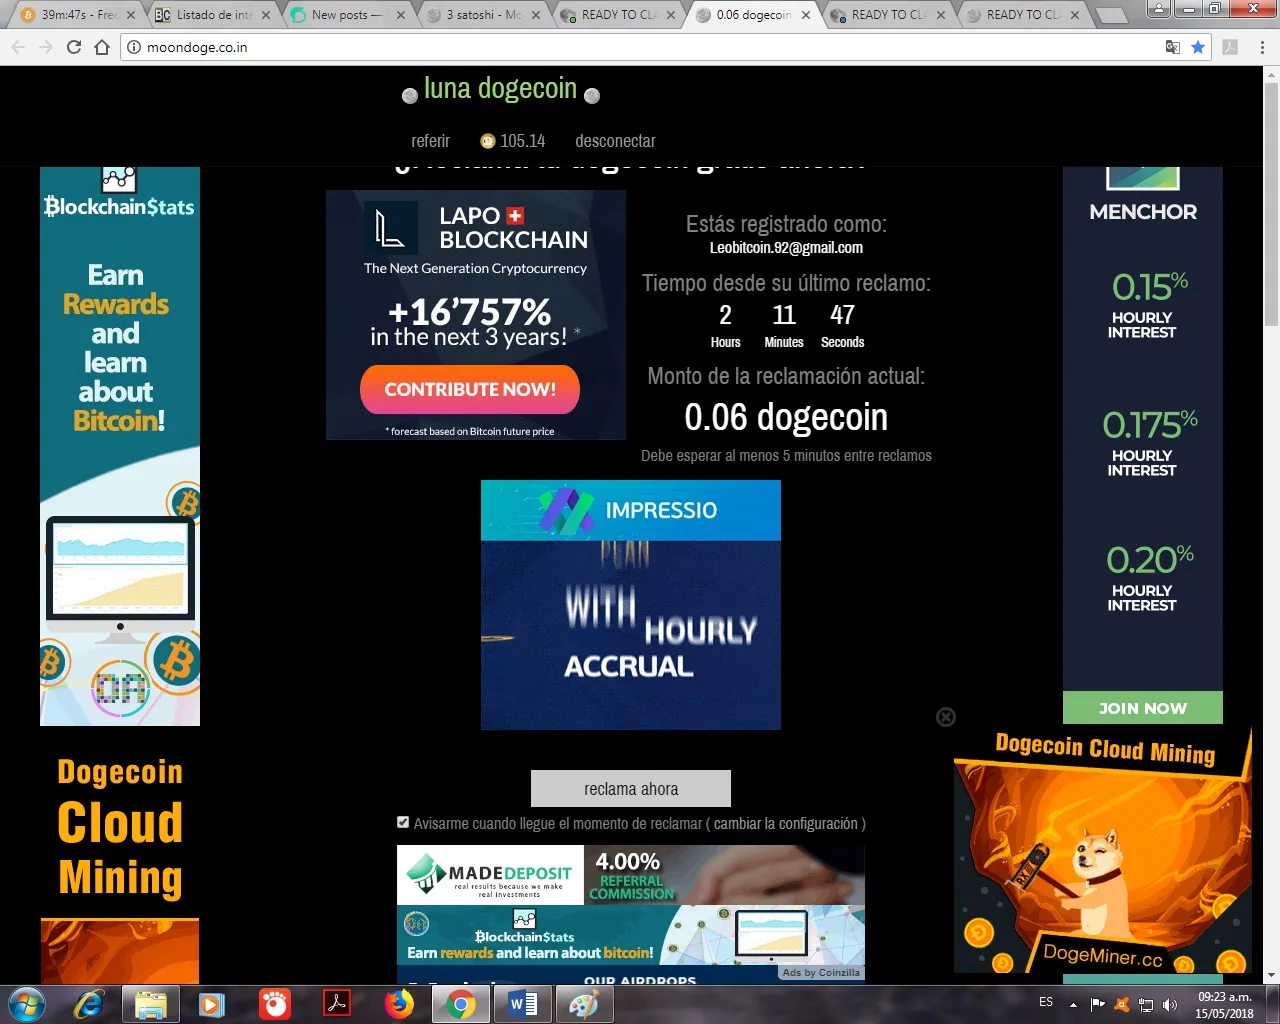The image size is (1280, 1024).
Task: Open Adobe Reader from the taskbar
Action: (x=336, y=1004)
